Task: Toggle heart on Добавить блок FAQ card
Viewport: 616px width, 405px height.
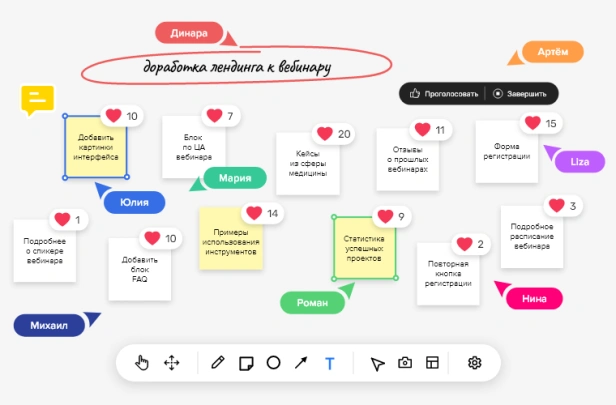Action: point(152,238)
